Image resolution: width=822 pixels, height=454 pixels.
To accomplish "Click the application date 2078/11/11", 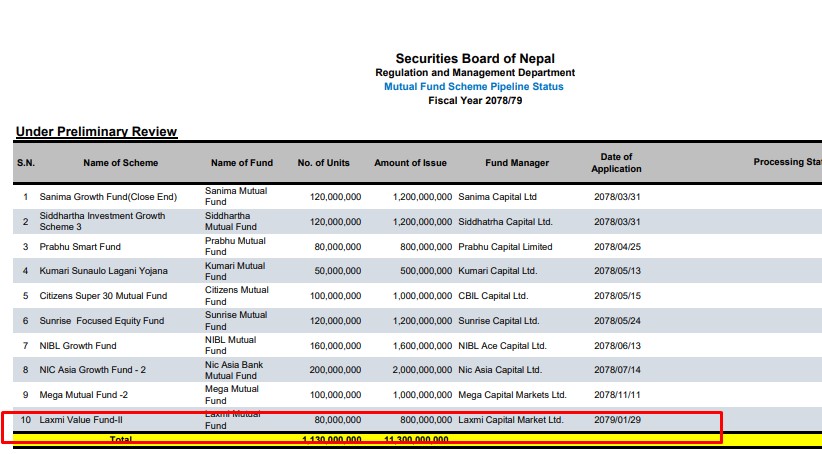I will coord(617,395).
